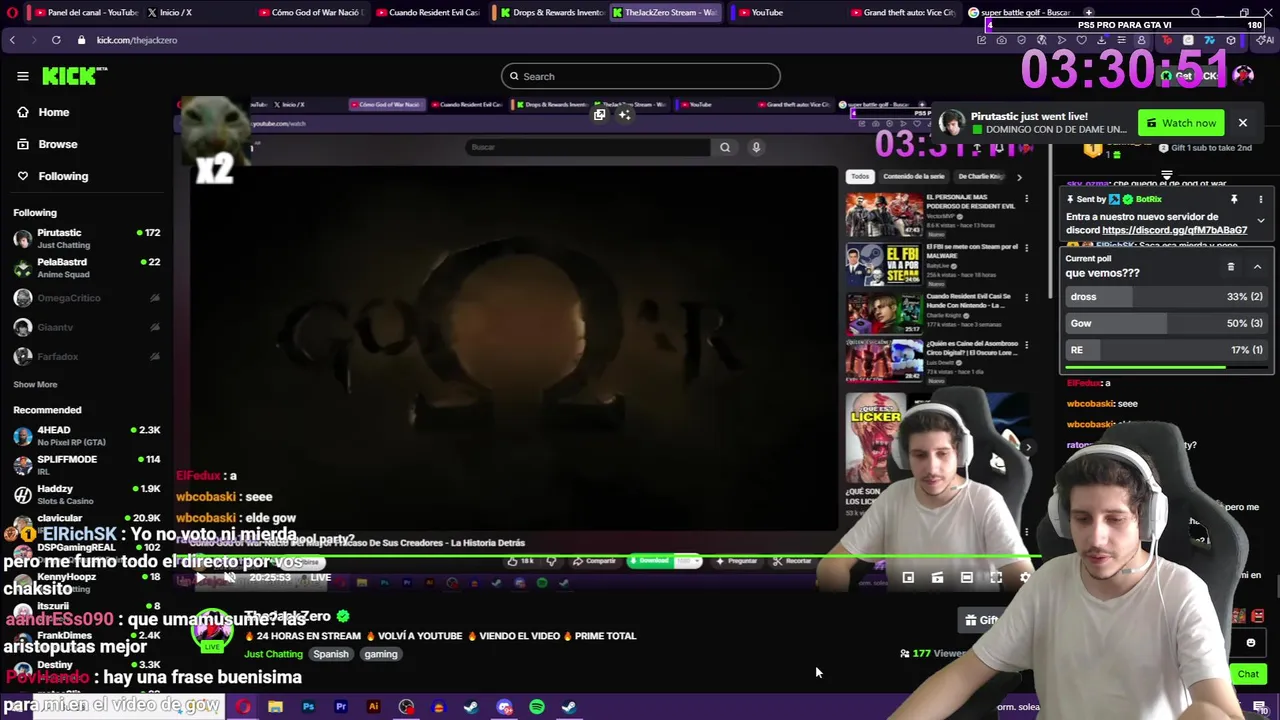
Task: Open pinned message three-dot options
Action: pos(1260,199)
